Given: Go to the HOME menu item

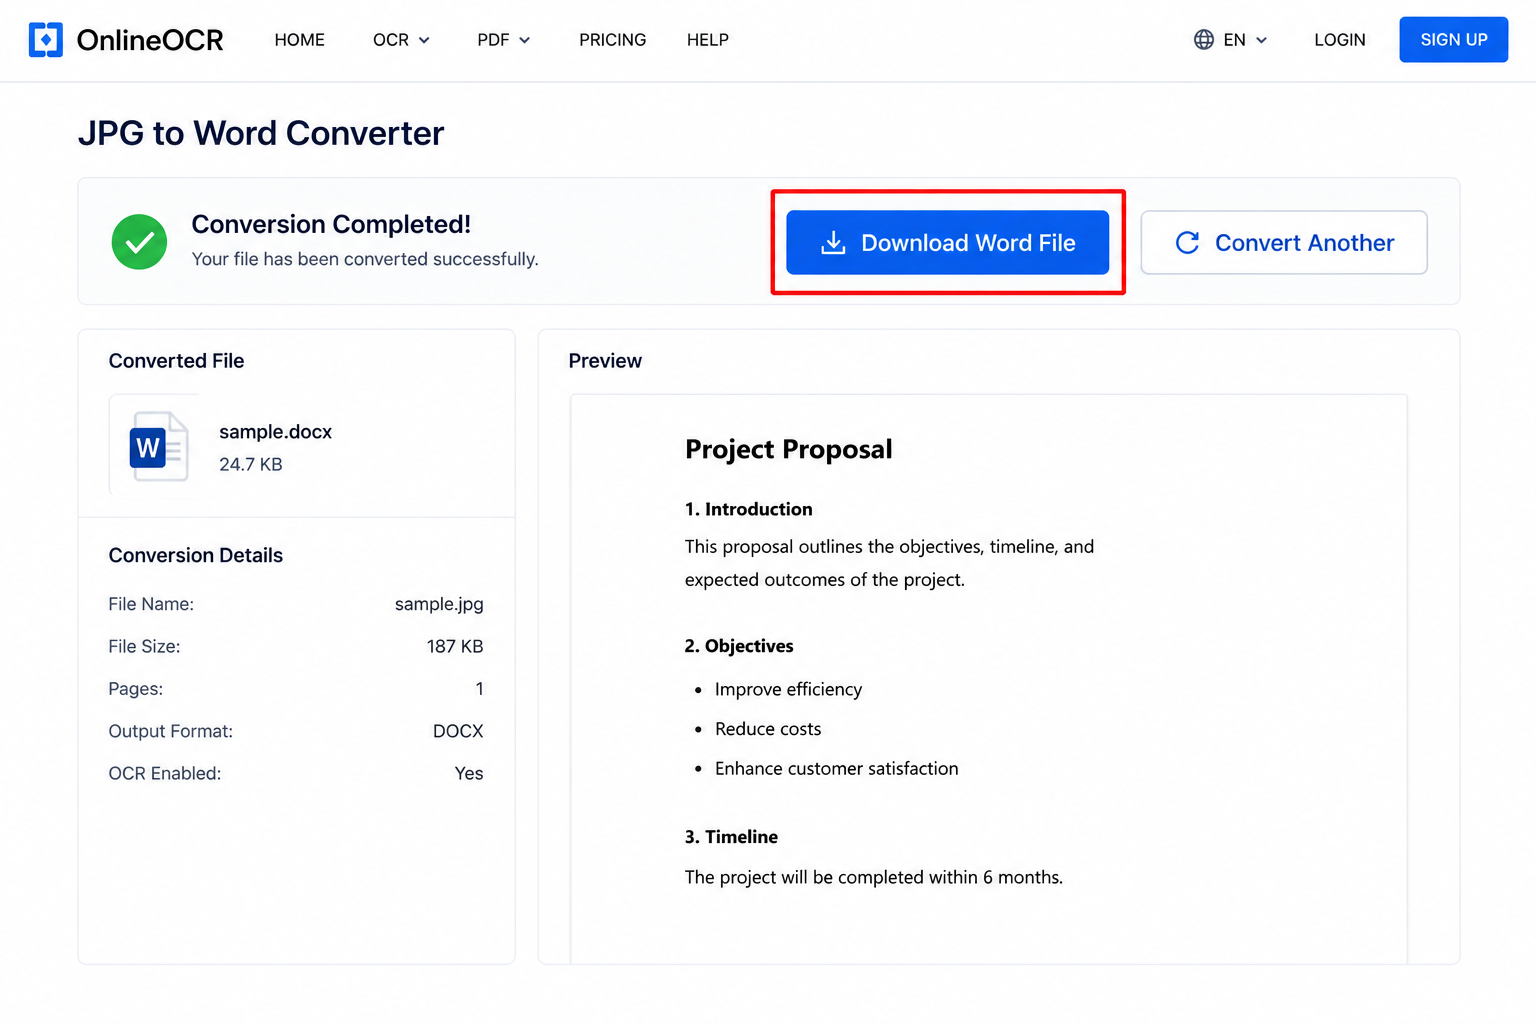Looking at the screenshot, I should pyautogui.click(x=300, y=40).
